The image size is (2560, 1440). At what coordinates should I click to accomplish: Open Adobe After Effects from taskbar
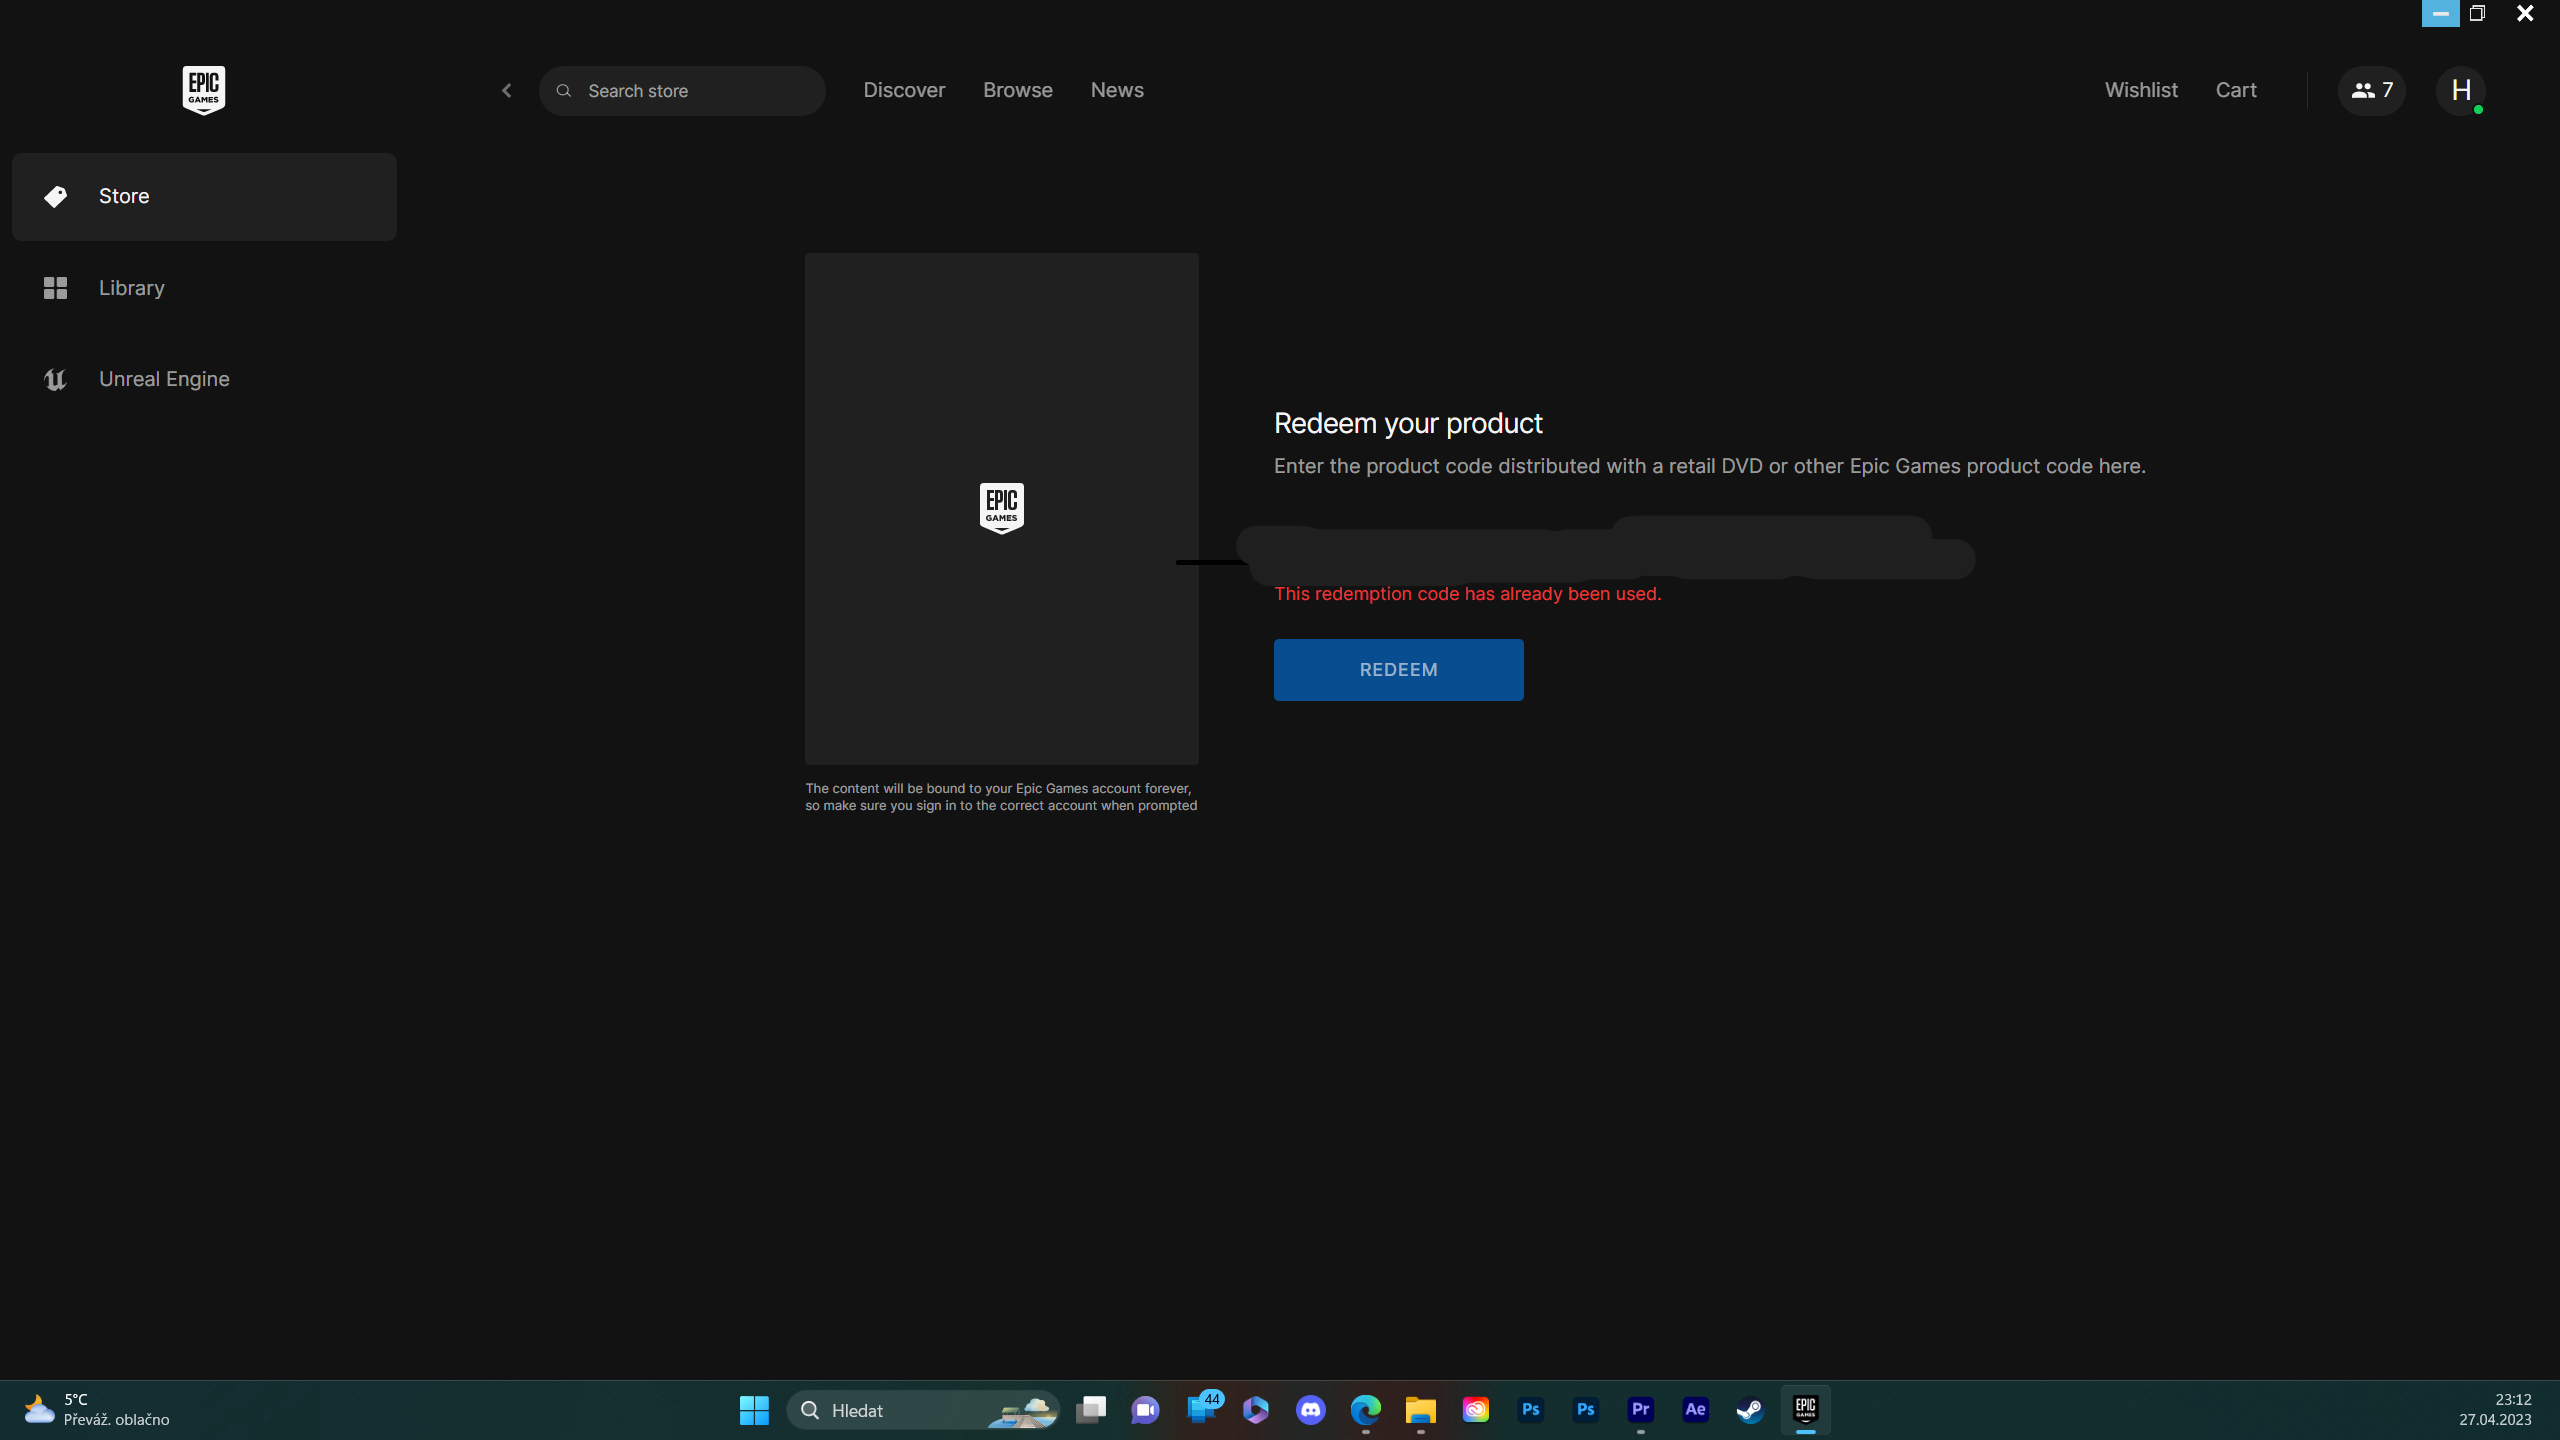tap(1695, 1410)
